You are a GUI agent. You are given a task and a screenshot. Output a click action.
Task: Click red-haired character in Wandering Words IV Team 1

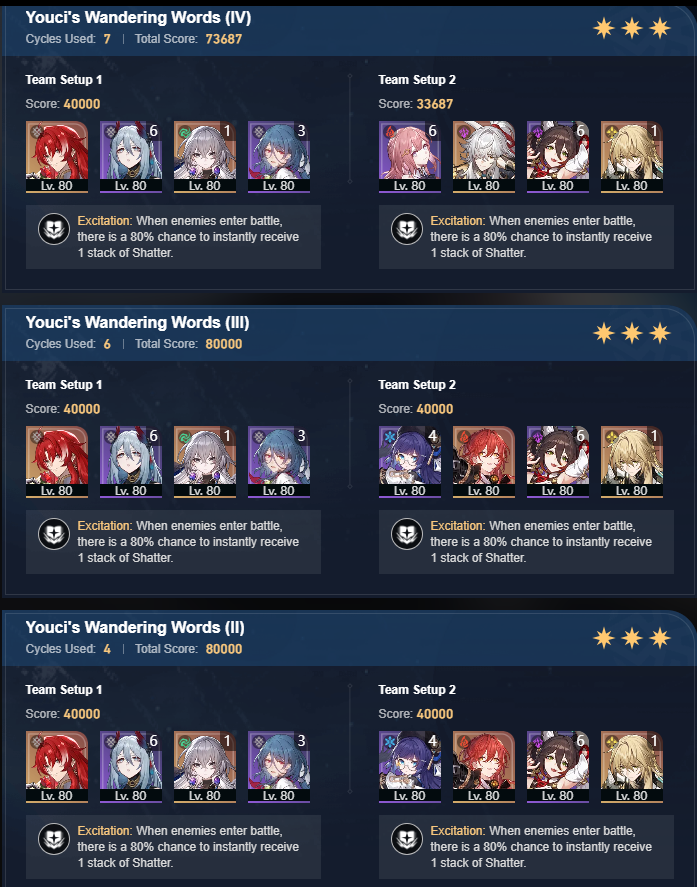(x=57, y=157)
